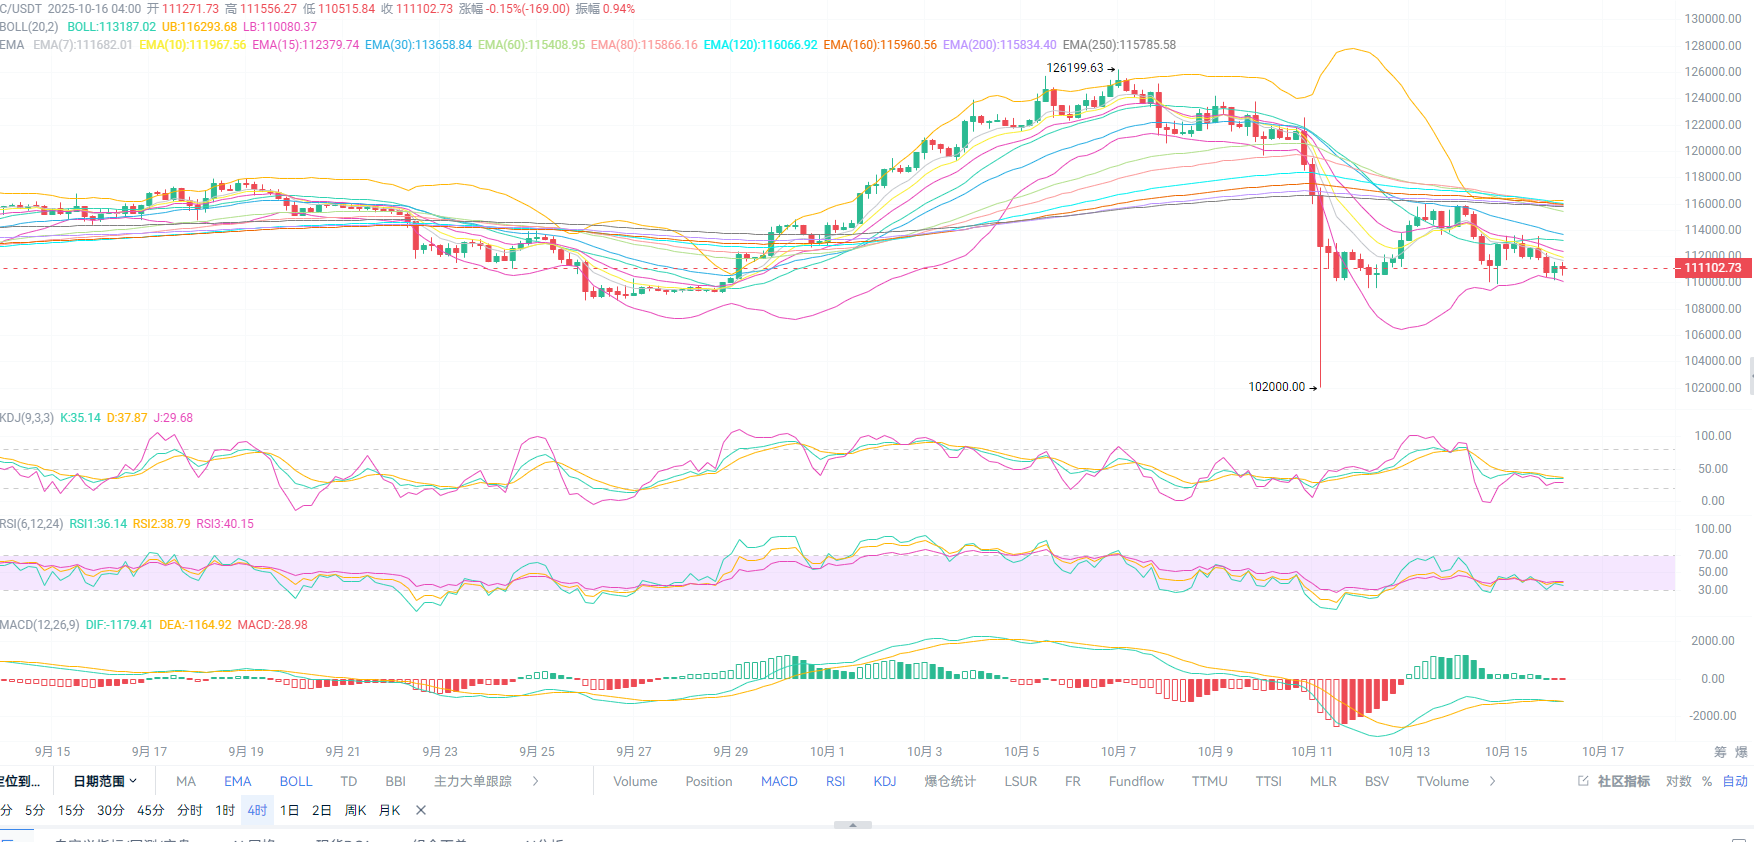Viewport: 1754px width, 842px height.
Task: Close the timeframe bar with the X
Action: (x=421, y=810)
